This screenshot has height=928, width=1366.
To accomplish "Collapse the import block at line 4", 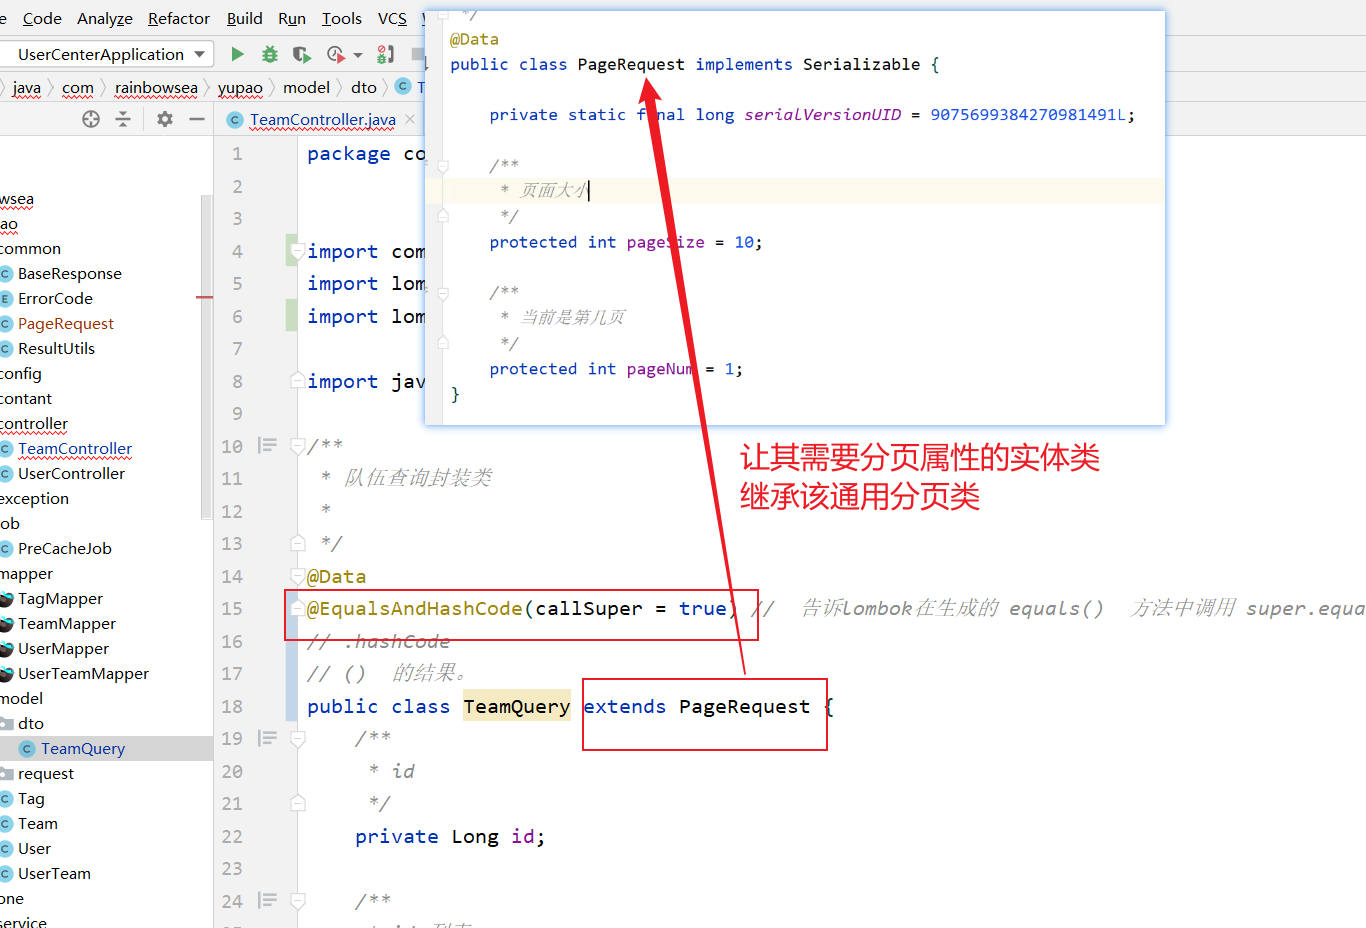I will coord(296,250).
